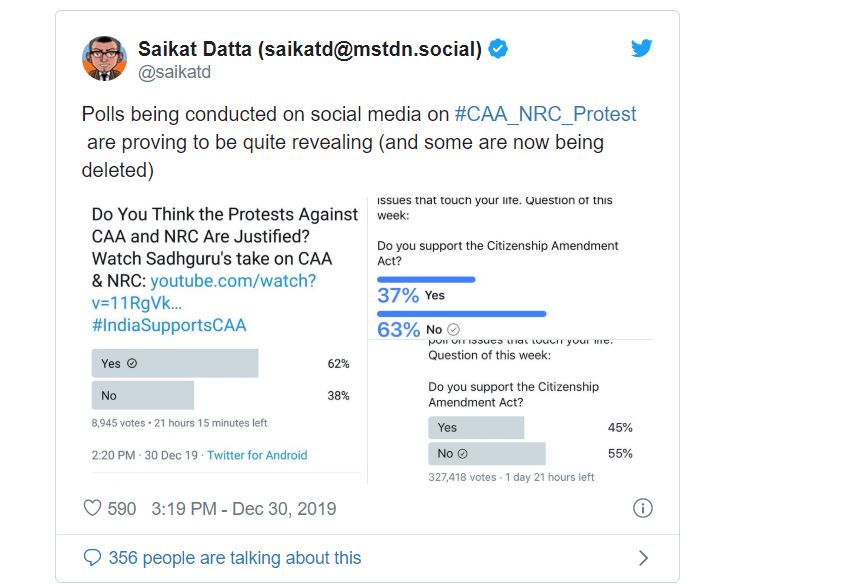The height and width of the screenshot is (584, 863).
Task: Choose the Yes 45% poll option
Action: point(476,427)
